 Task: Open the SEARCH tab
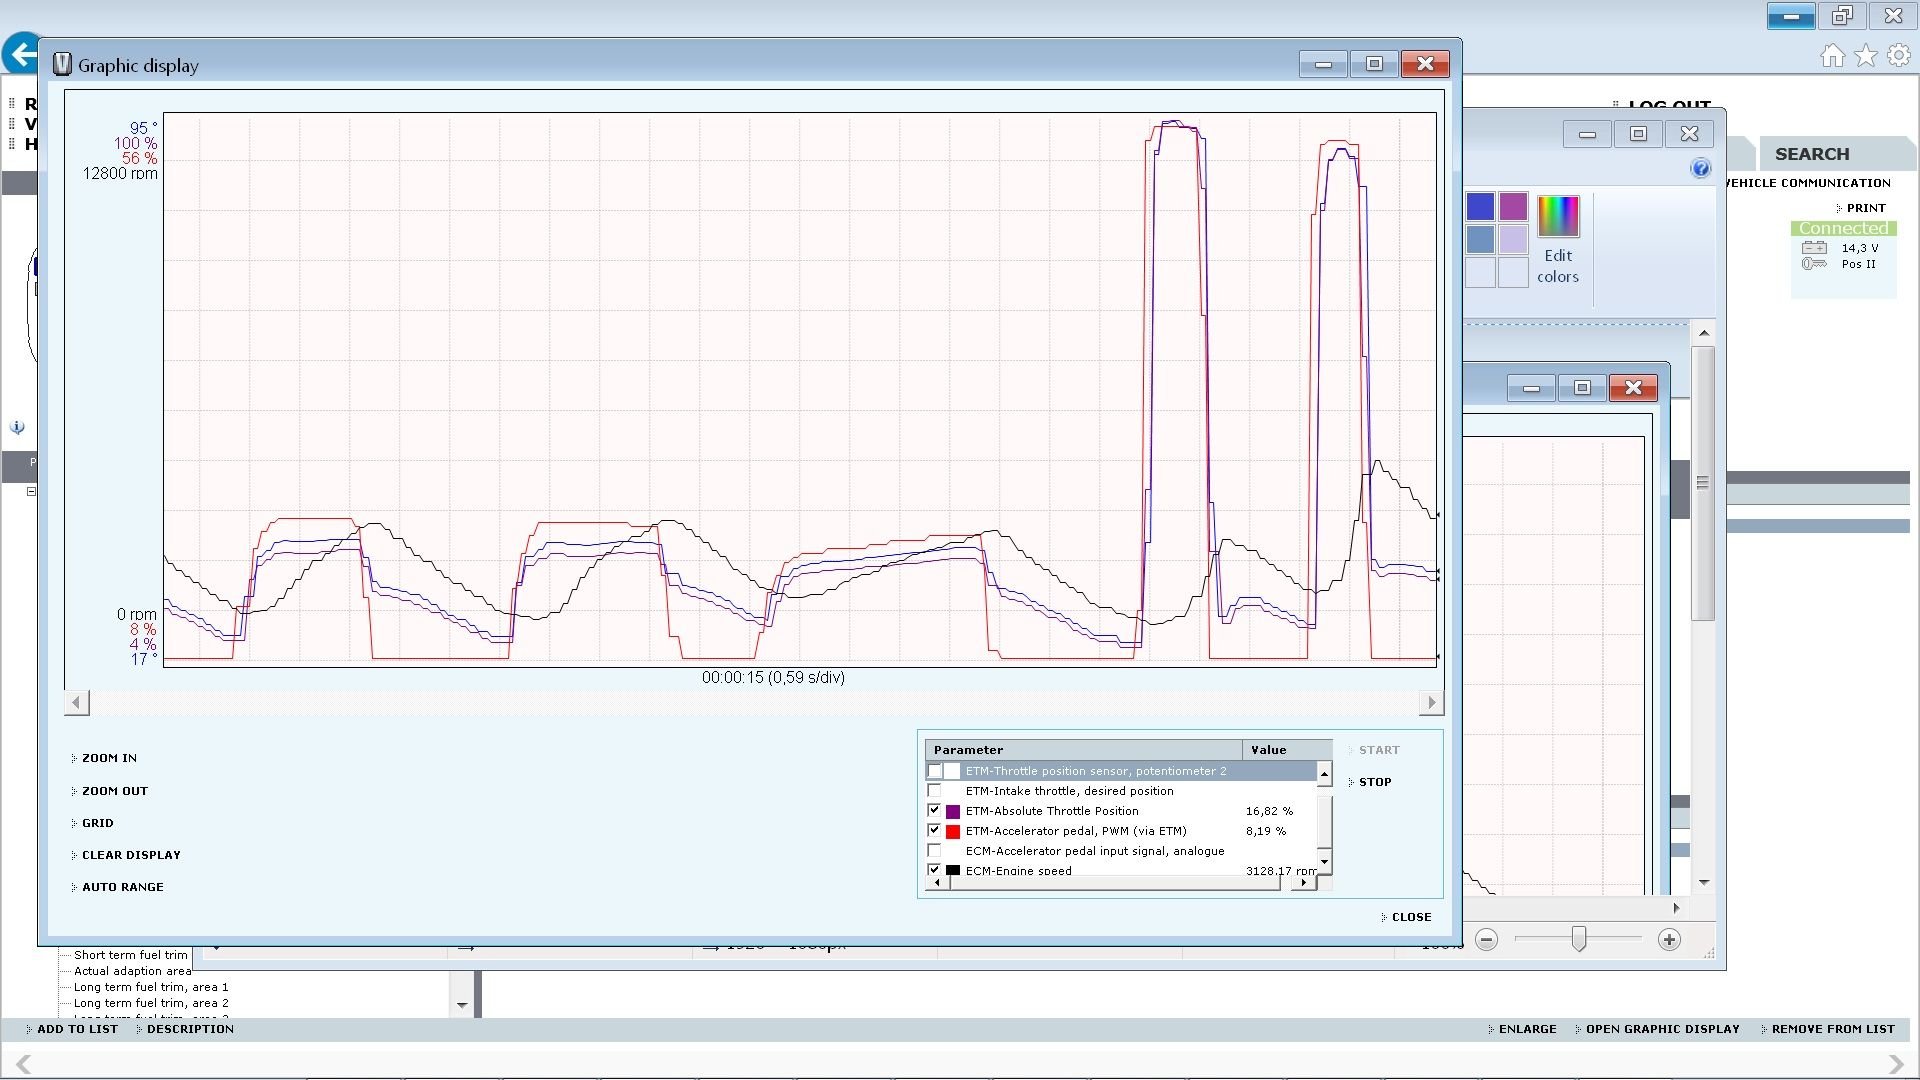1811,154
